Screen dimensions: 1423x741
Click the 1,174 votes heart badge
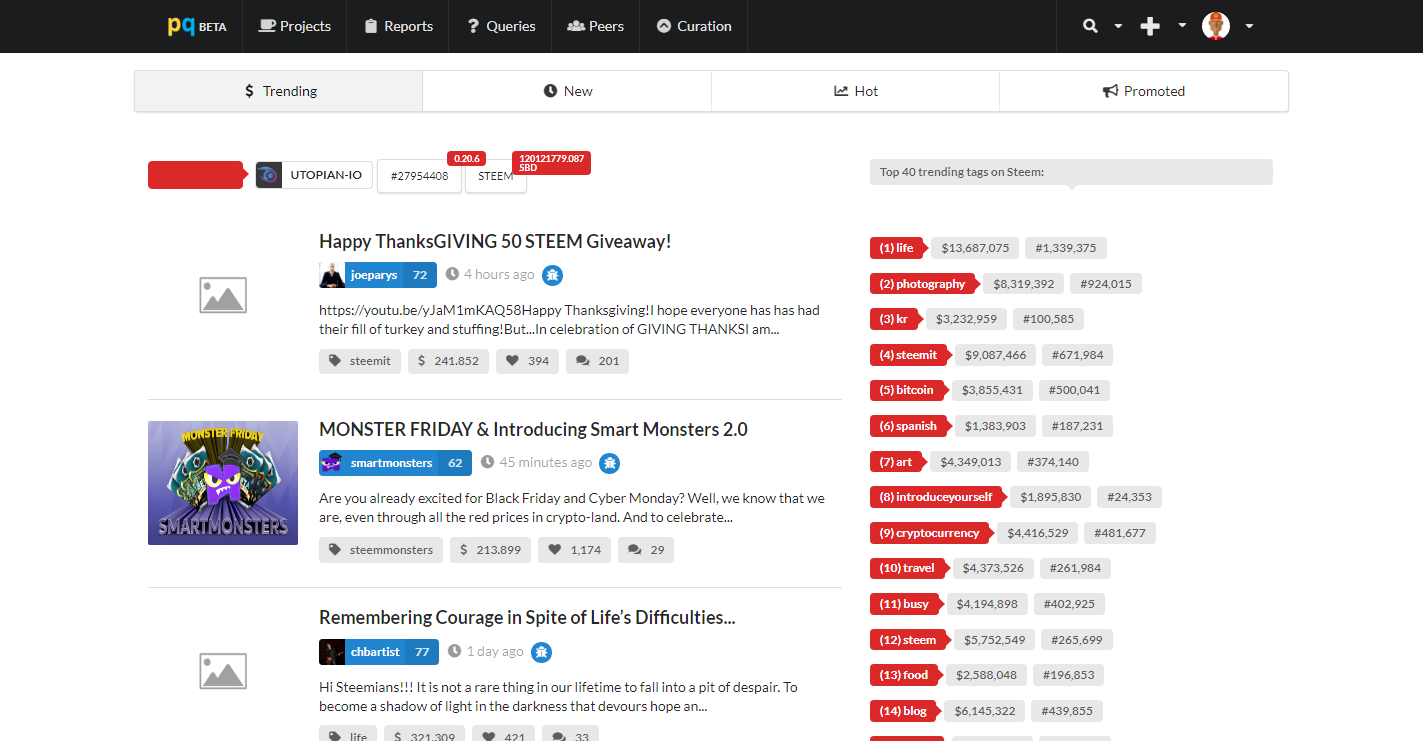[574, 549]
